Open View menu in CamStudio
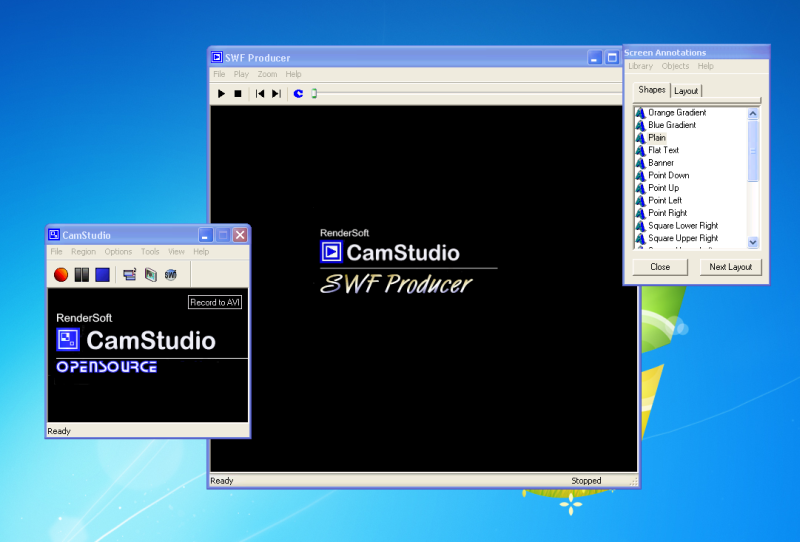This screenshot has width=800, height=542. point(177,252)
